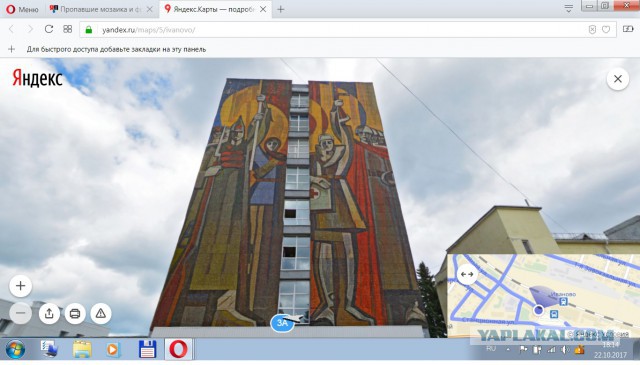The image size is (640, 365).
Task: Show hidden tray icons
Action: pos(508,349)
